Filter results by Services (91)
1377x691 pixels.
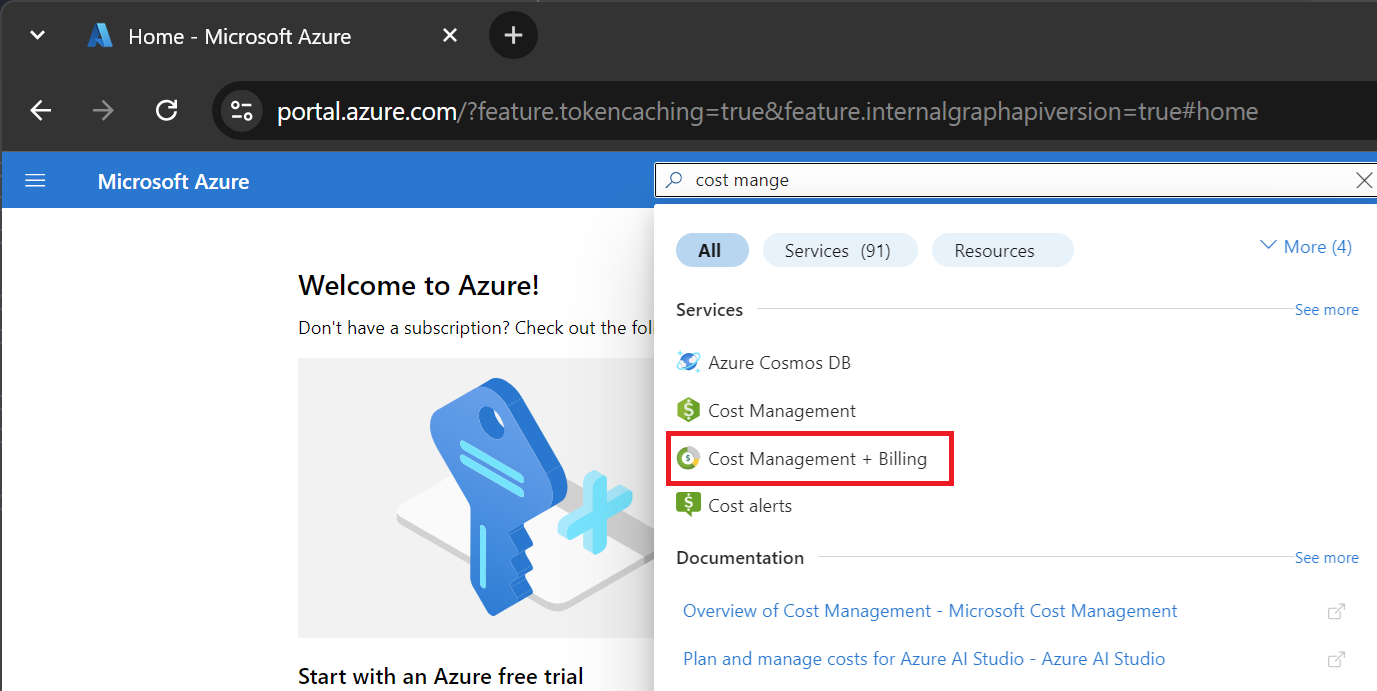(x=838, y=251)
